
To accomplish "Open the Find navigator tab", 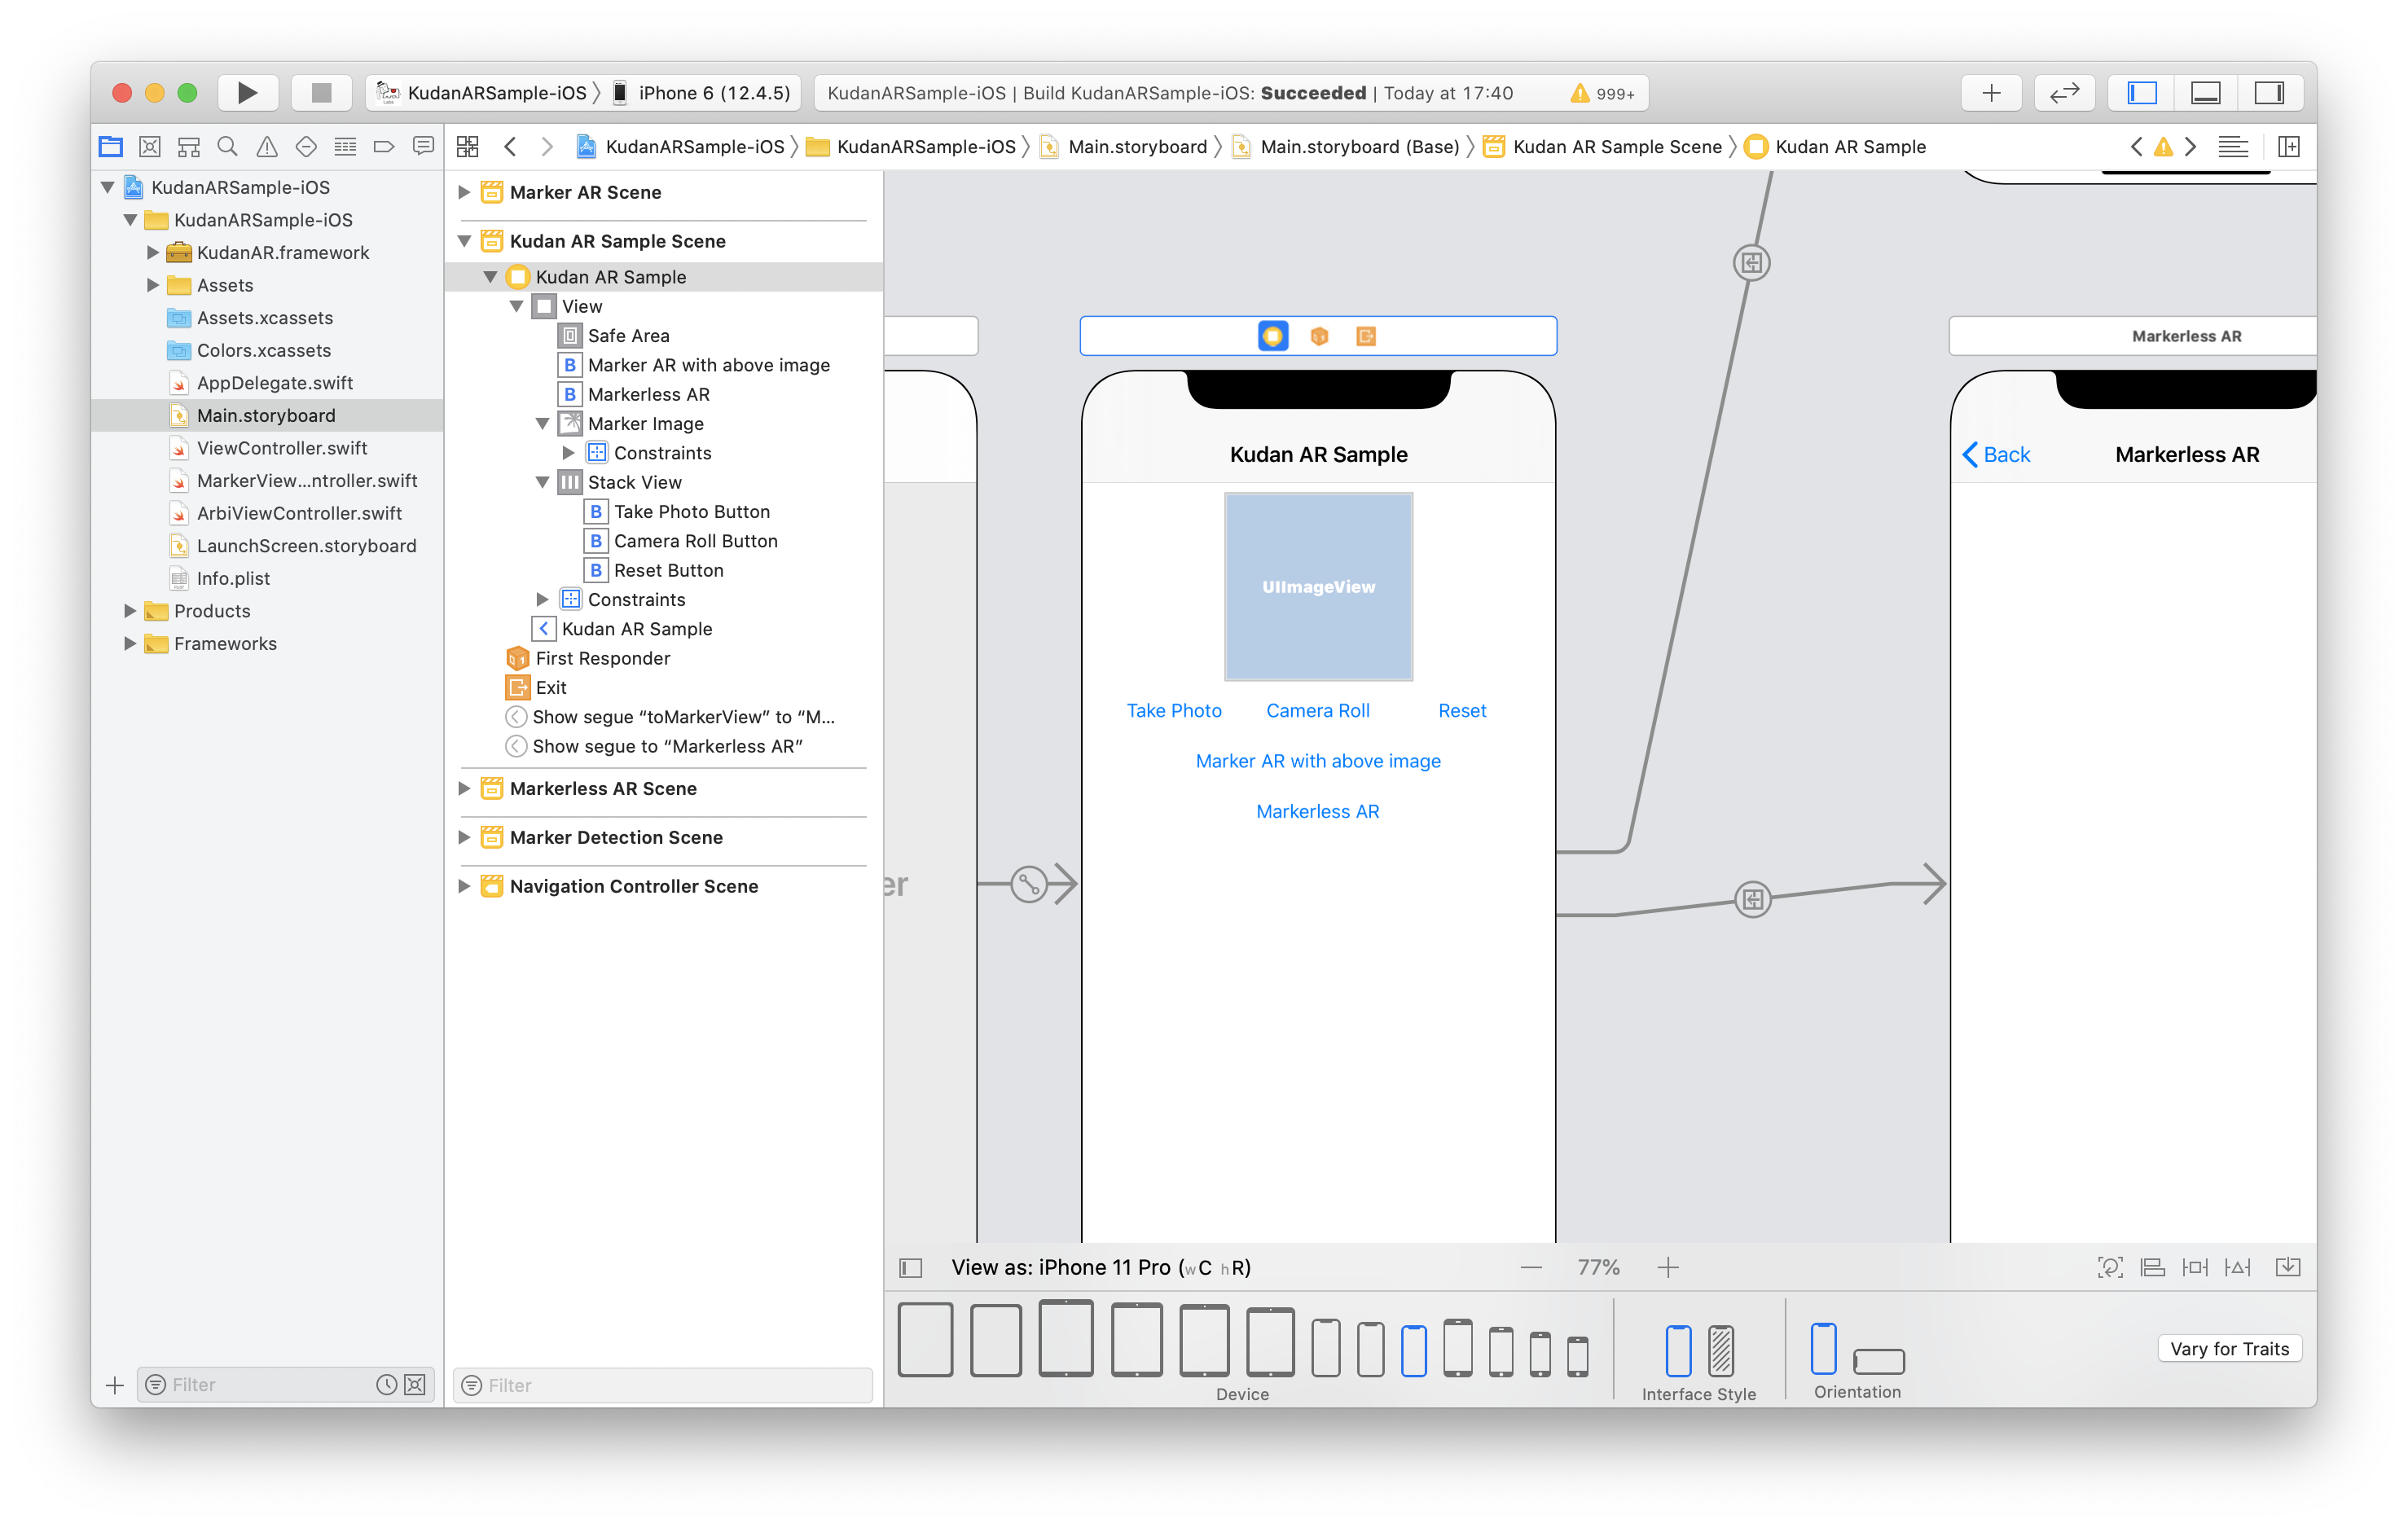I will point(228,147).
